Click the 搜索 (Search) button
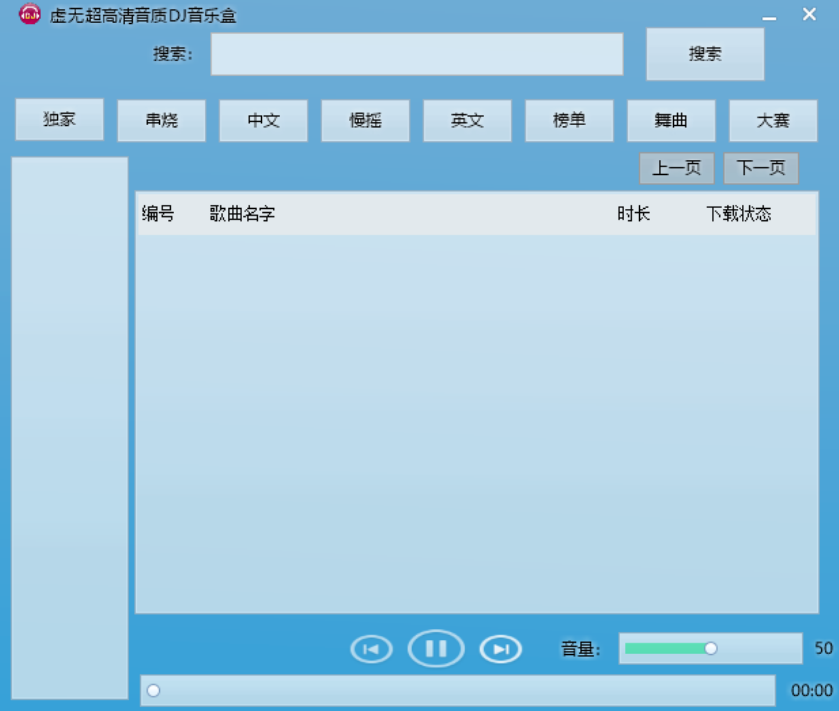The image size is (839, 711). click(x=705, y=52)
